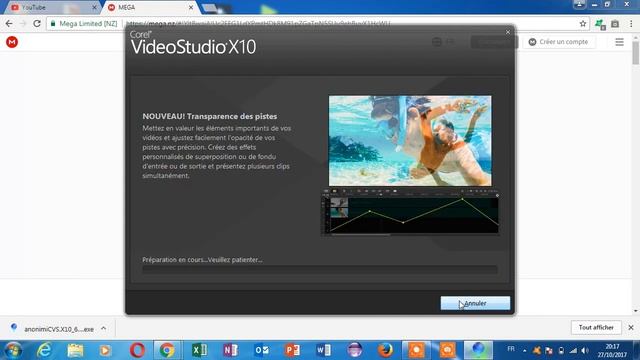Open Windows Media Player from the taskbar

(105, 350)
